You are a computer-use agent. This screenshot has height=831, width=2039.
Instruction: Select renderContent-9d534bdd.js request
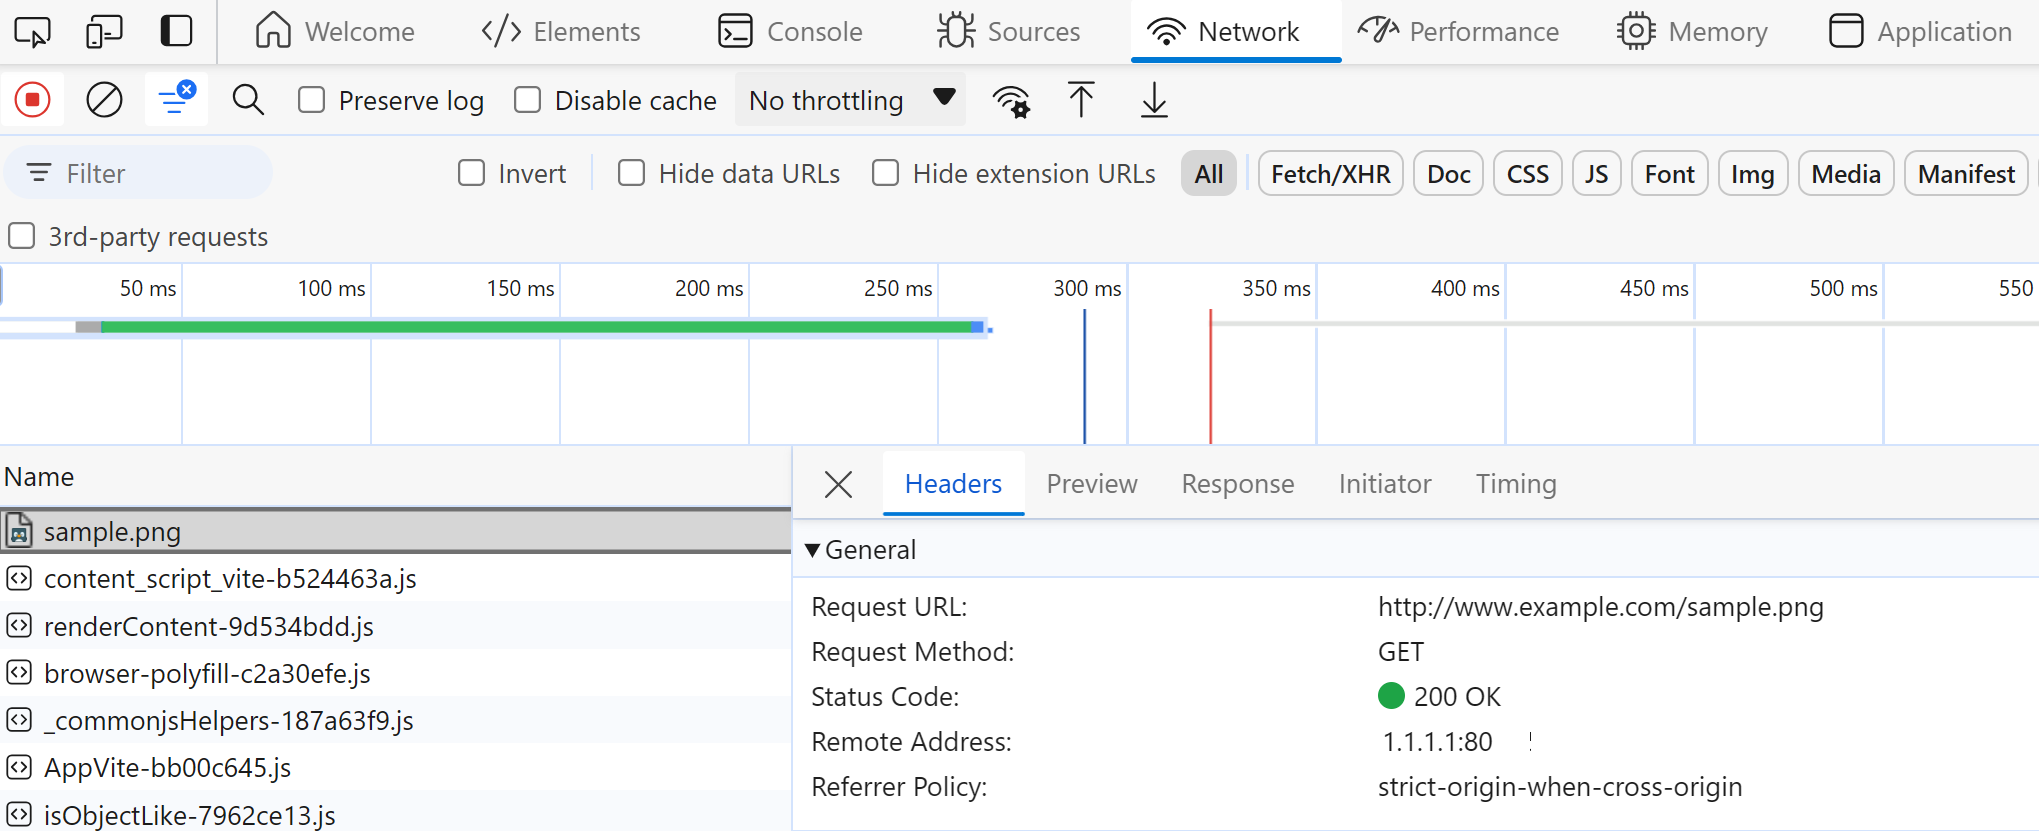tap(395, 626)
